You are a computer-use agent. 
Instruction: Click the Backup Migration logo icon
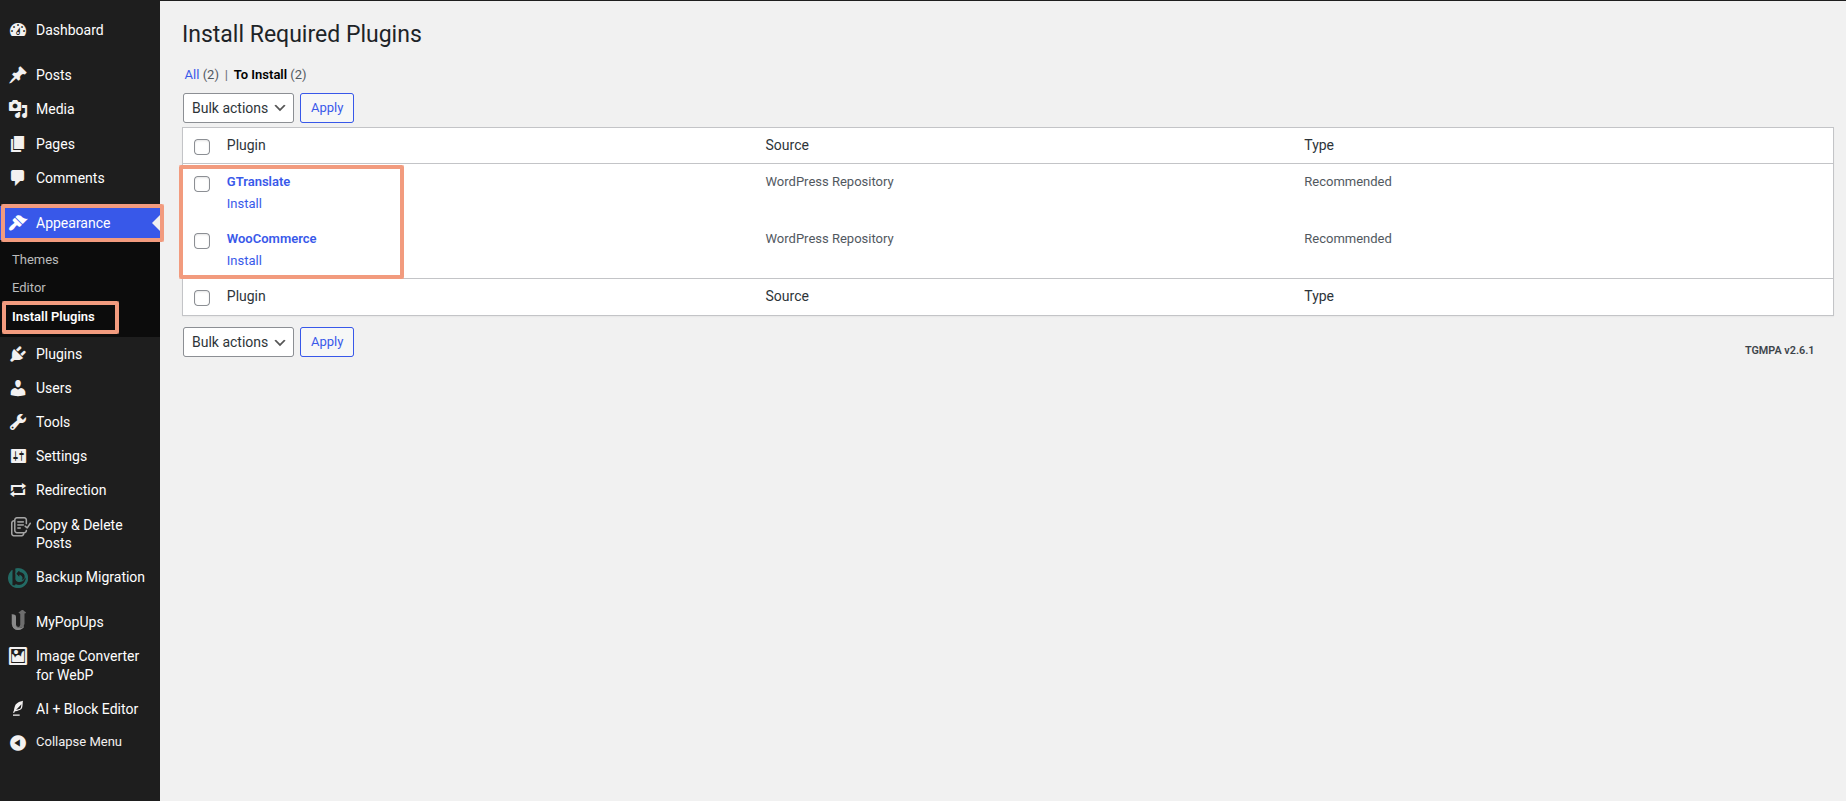click(x=18, y=577)
